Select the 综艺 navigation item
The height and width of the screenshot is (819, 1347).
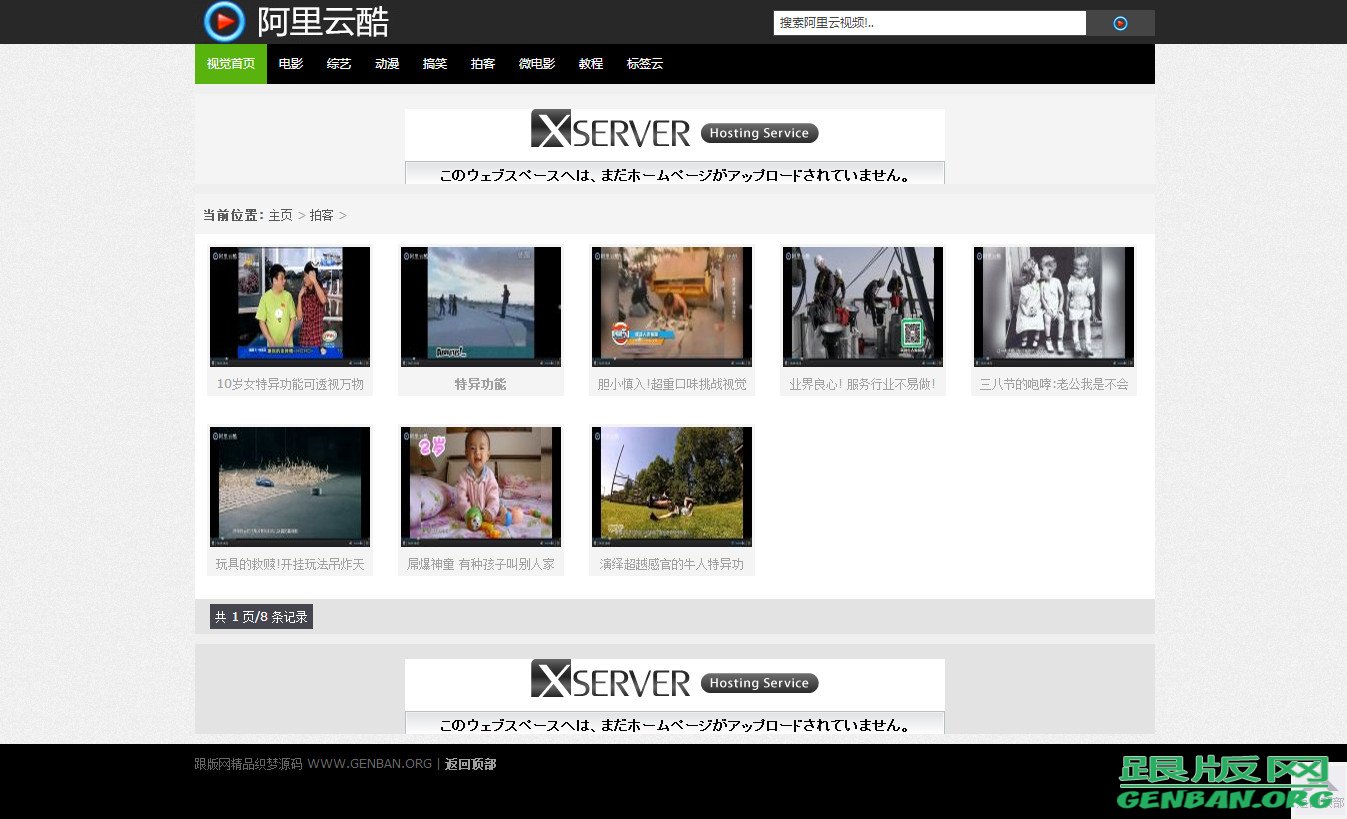pyautogui.click(x=339, y=64)
